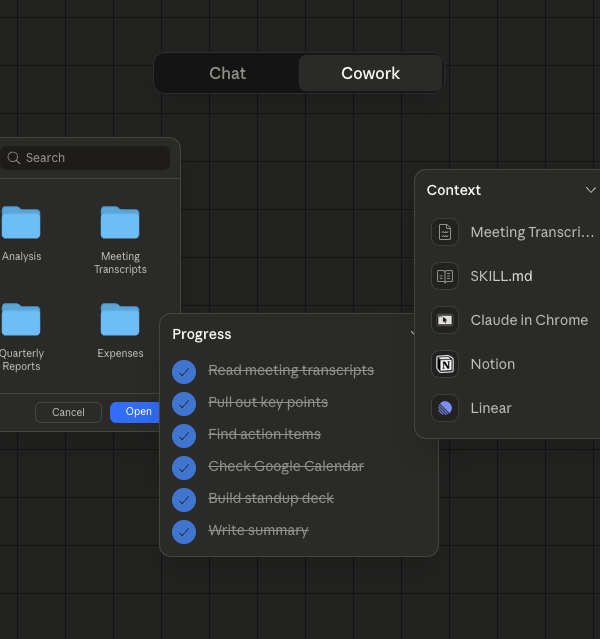
Task: Click the Notion icon in Context
Action: [445, 364]
